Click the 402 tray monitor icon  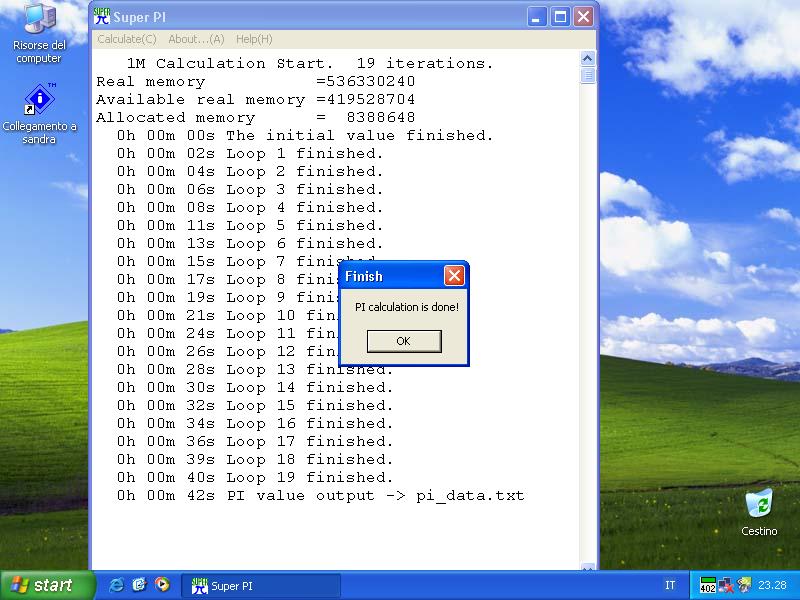pyautogui.click(x=708, y=585)
